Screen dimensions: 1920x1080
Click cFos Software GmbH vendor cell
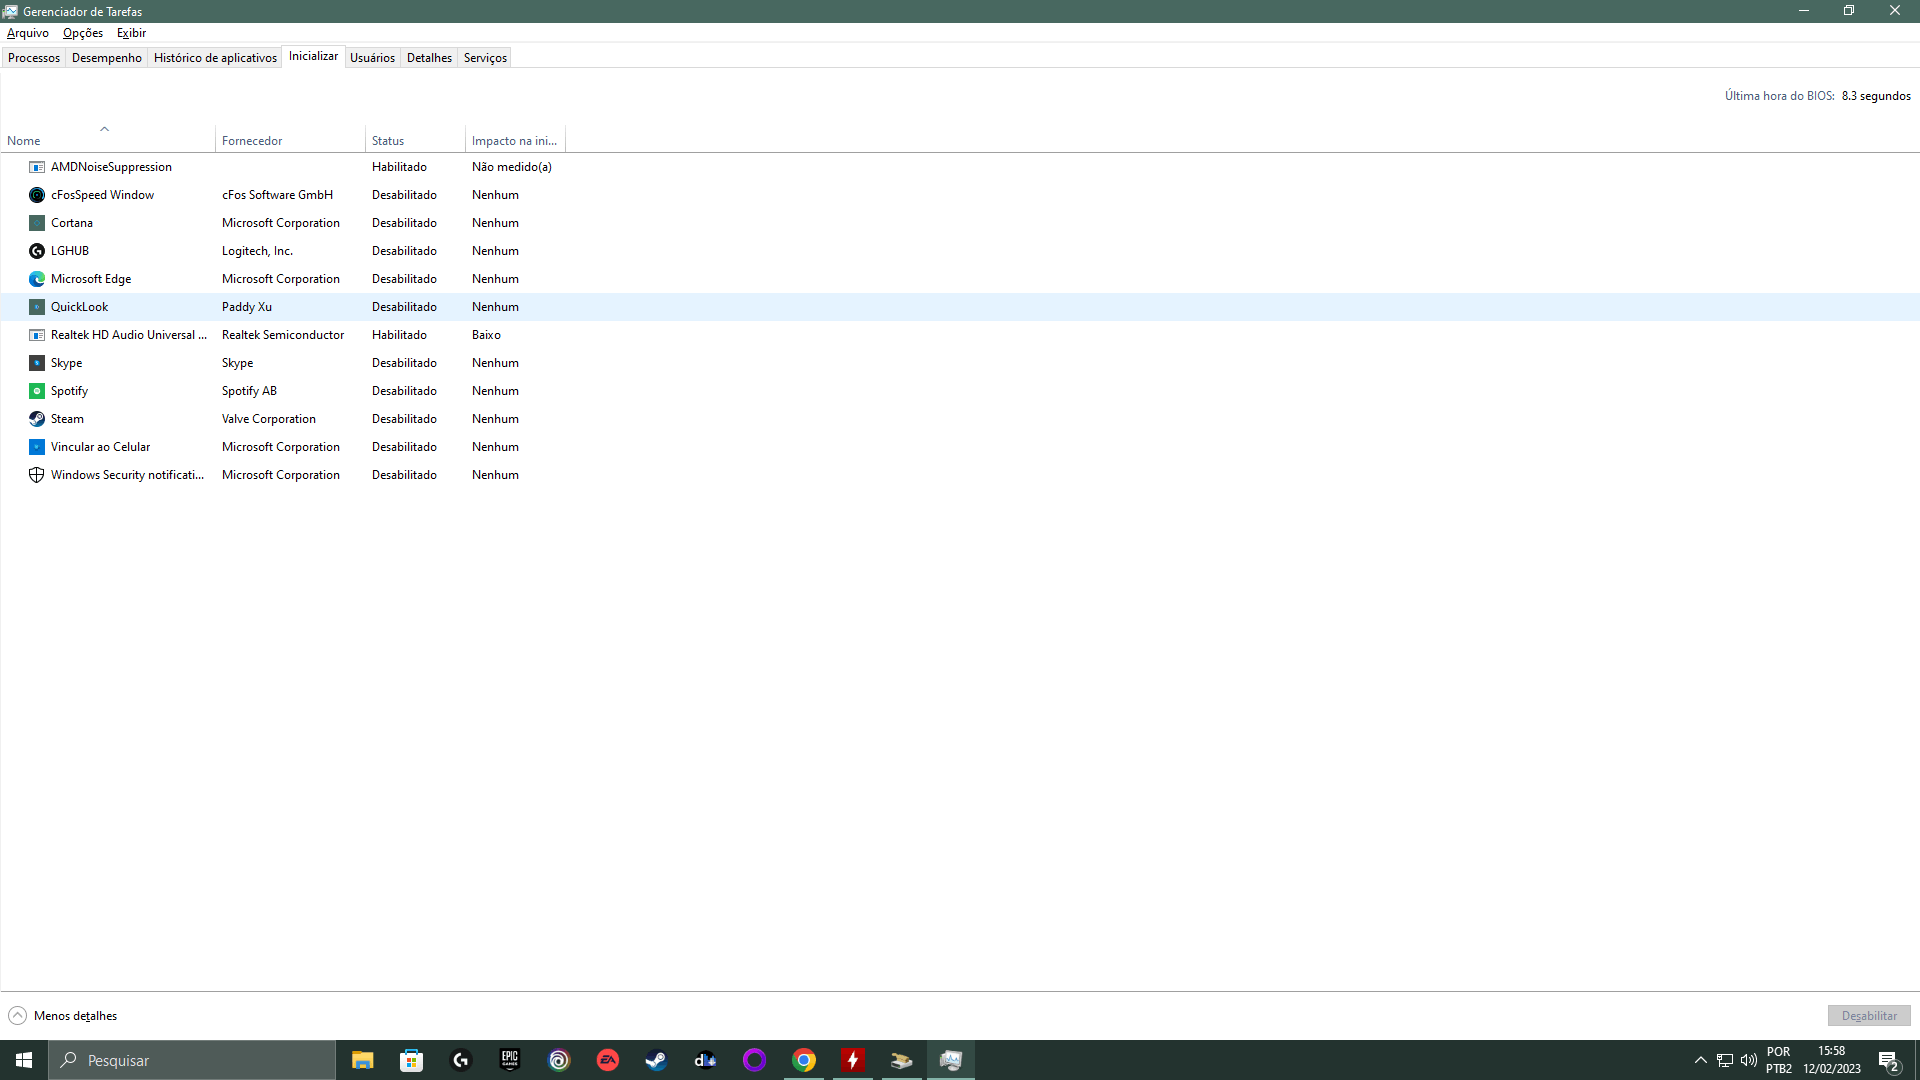click(277, 195)
